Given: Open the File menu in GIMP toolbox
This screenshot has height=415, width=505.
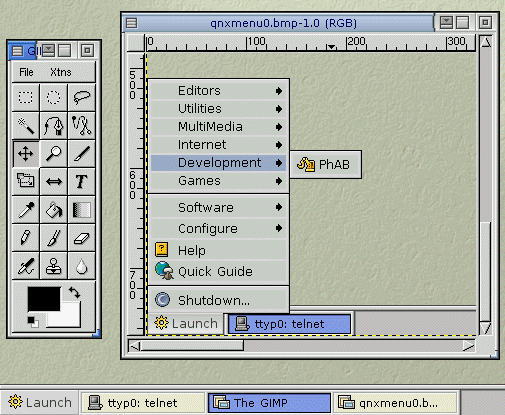Looking at the screenshot, I should (x=26, y=72).
